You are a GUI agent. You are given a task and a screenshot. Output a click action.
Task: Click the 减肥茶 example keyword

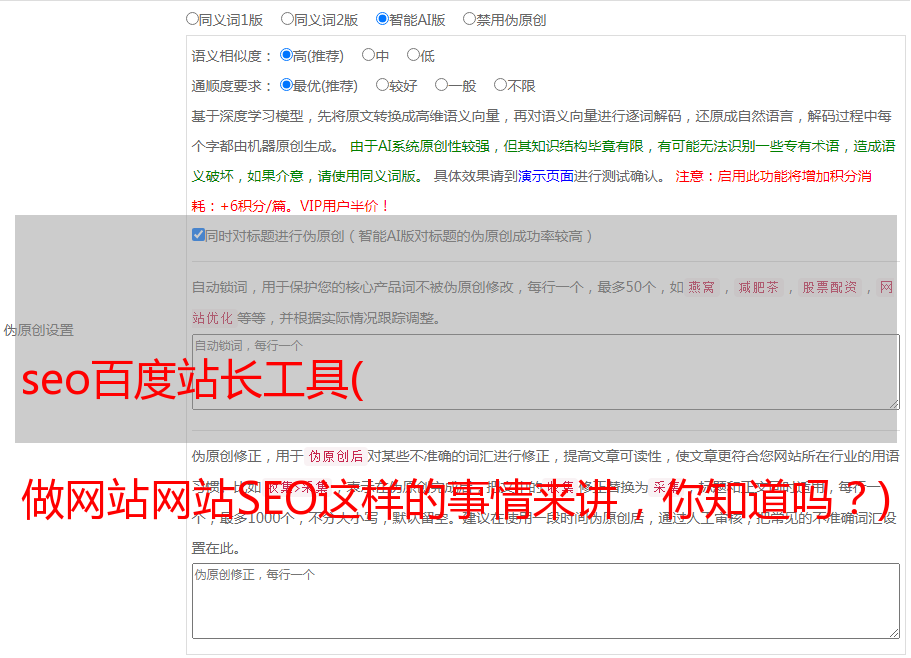click(x=759, y=287)
